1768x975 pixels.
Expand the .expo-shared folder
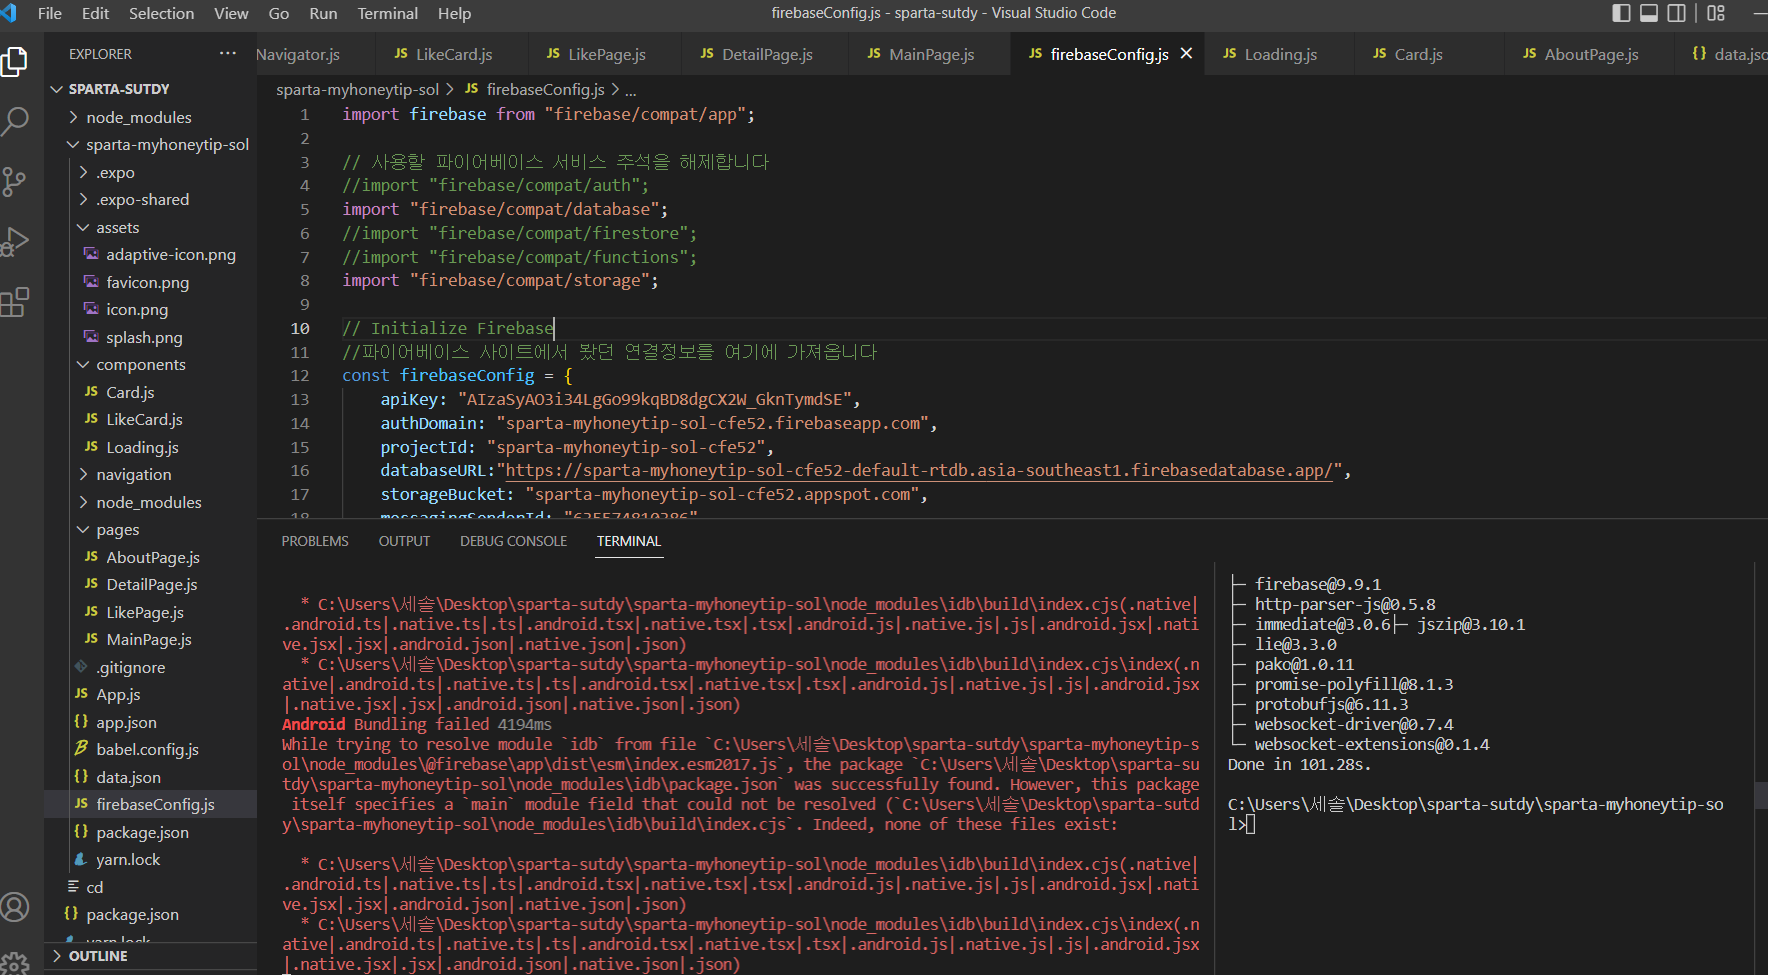point(84,199)
